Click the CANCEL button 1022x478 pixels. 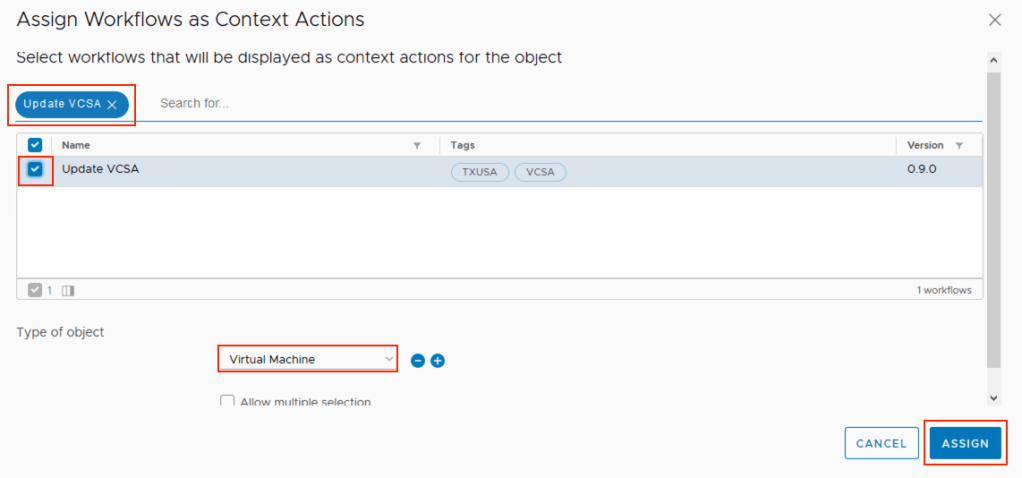pyautogui.click(x=881, y=443)
